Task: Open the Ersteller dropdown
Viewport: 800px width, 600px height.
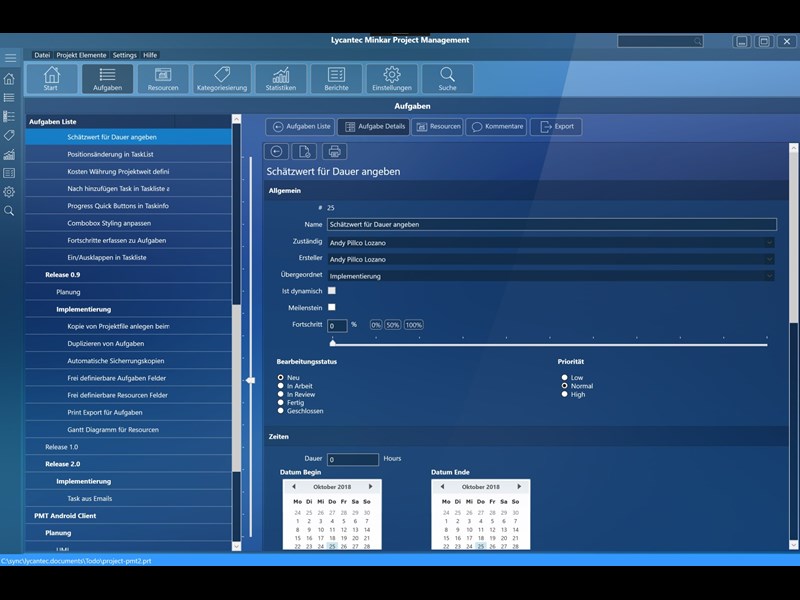Action: coord(551,259)
